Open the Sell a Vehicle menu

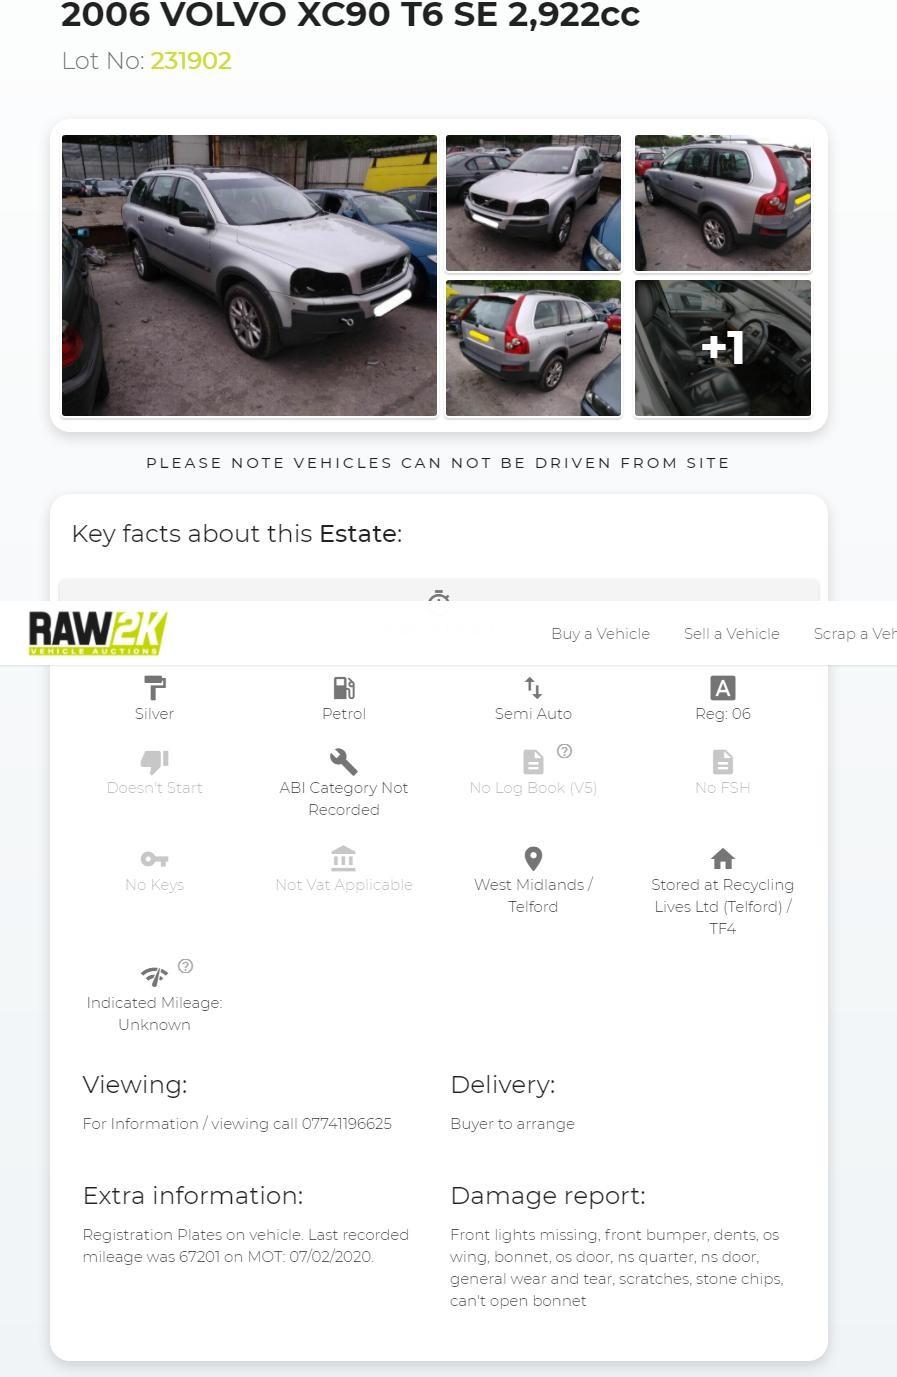[x=731, y=634]
